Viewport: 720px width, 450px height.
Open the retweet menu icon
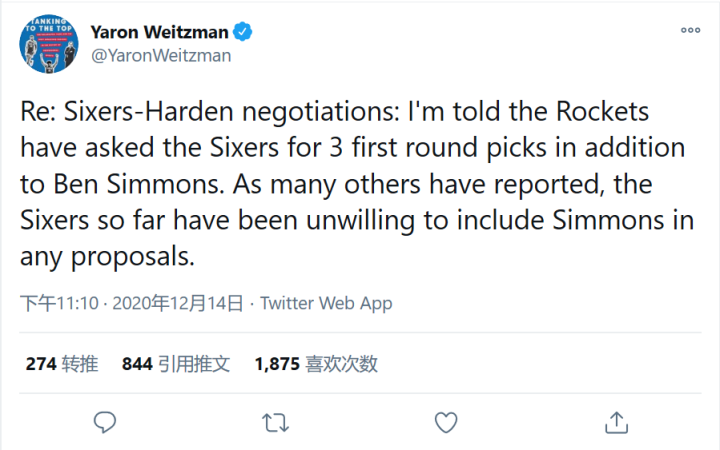coord(275,422)
